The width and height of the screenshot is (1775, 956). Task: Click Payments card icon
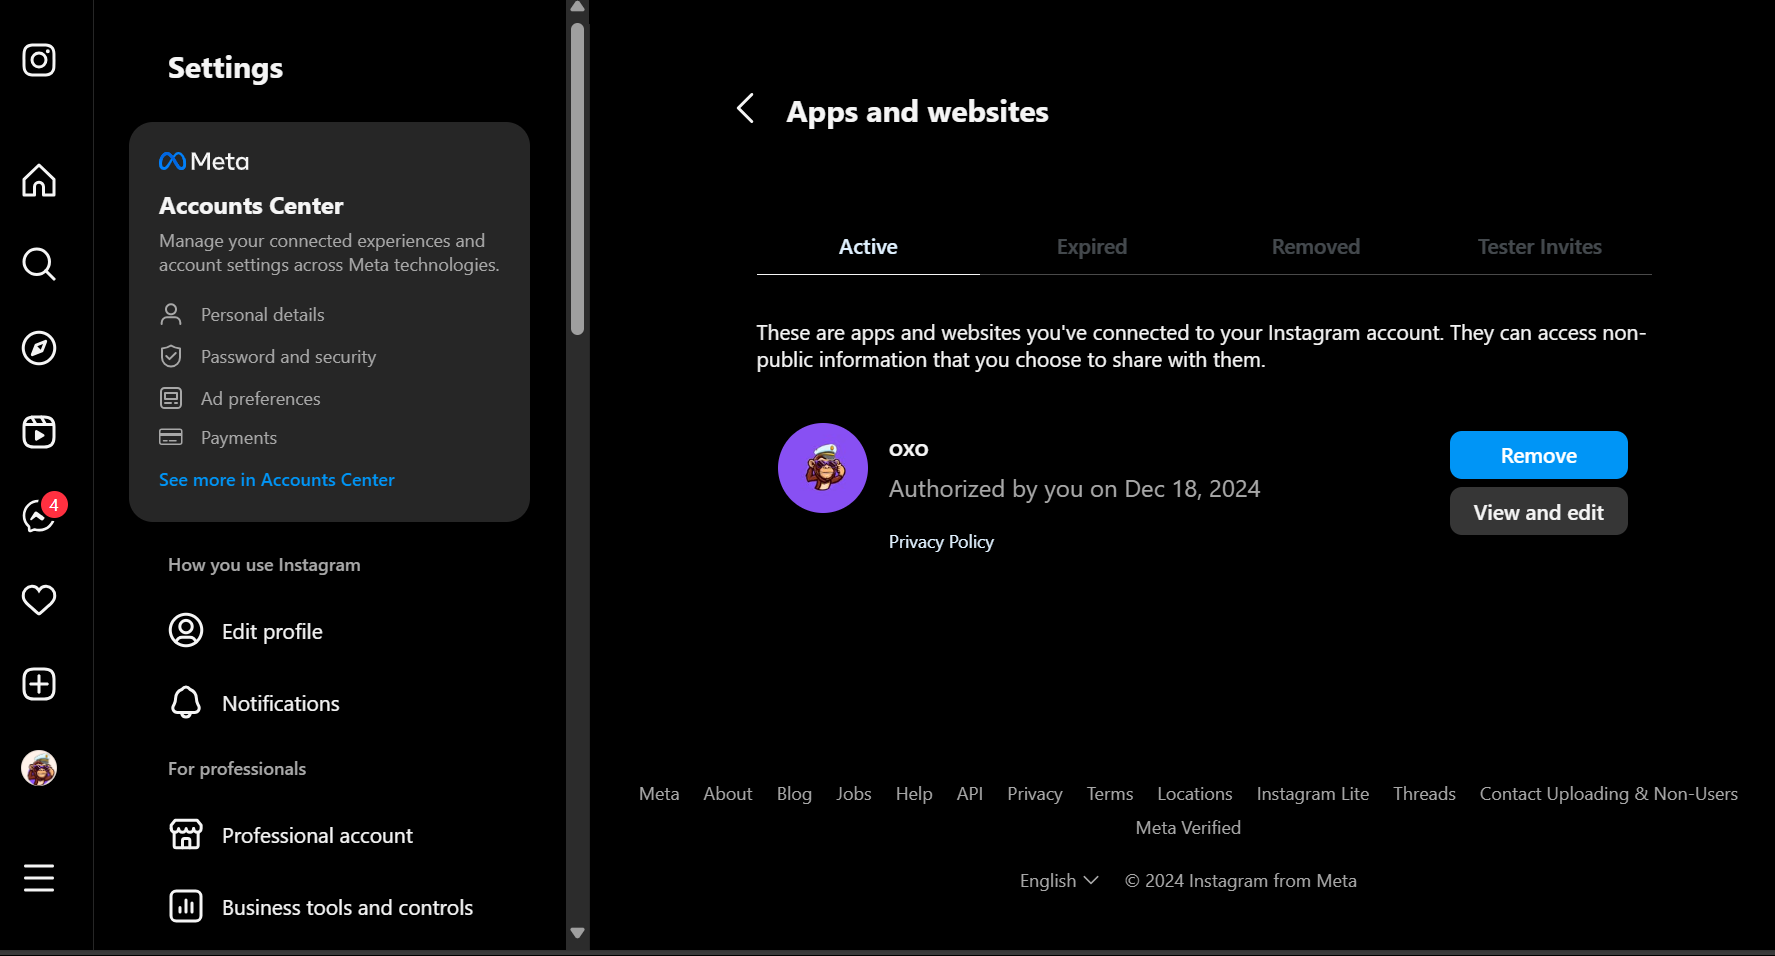click(171, 437)
